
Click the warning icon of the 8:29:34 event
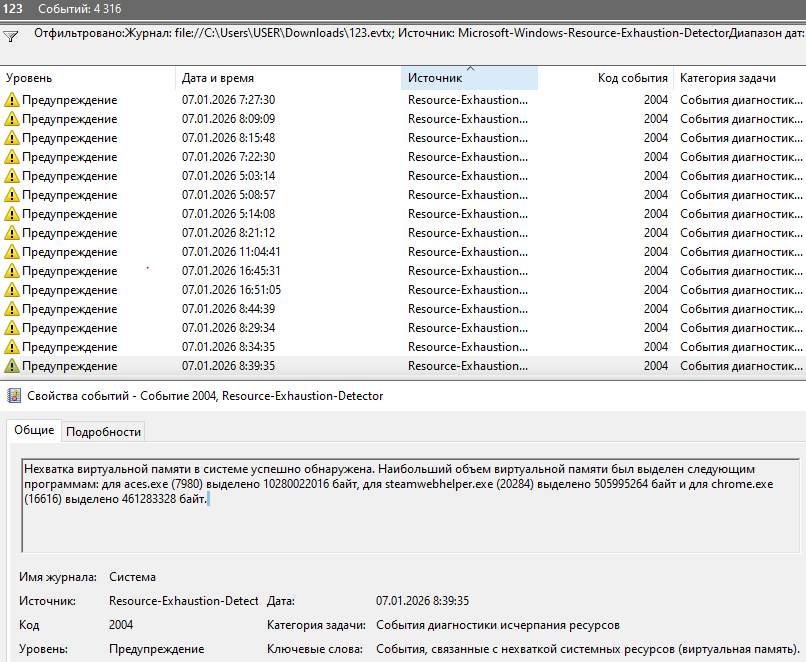click(x=11, y=328)
